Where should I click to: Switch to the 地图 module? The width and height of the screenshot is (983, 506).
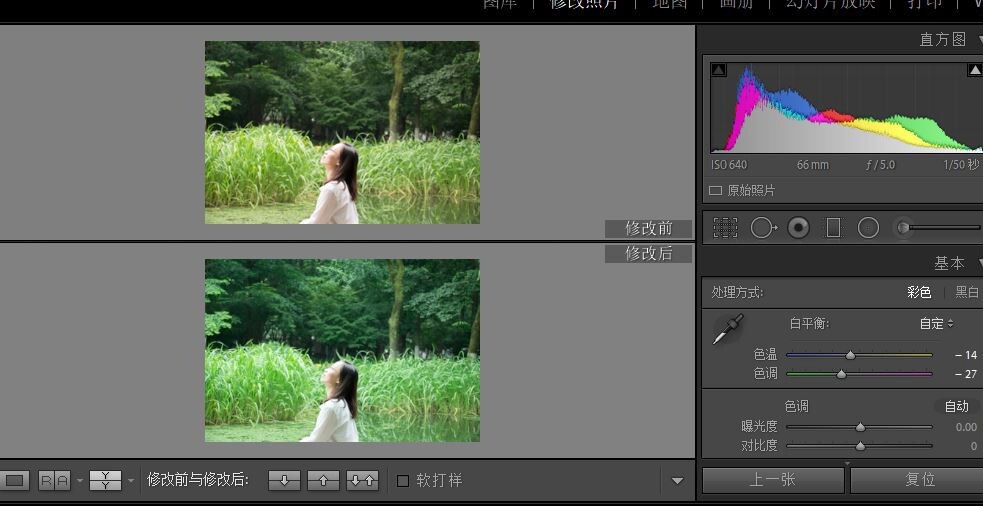[669, 4]
